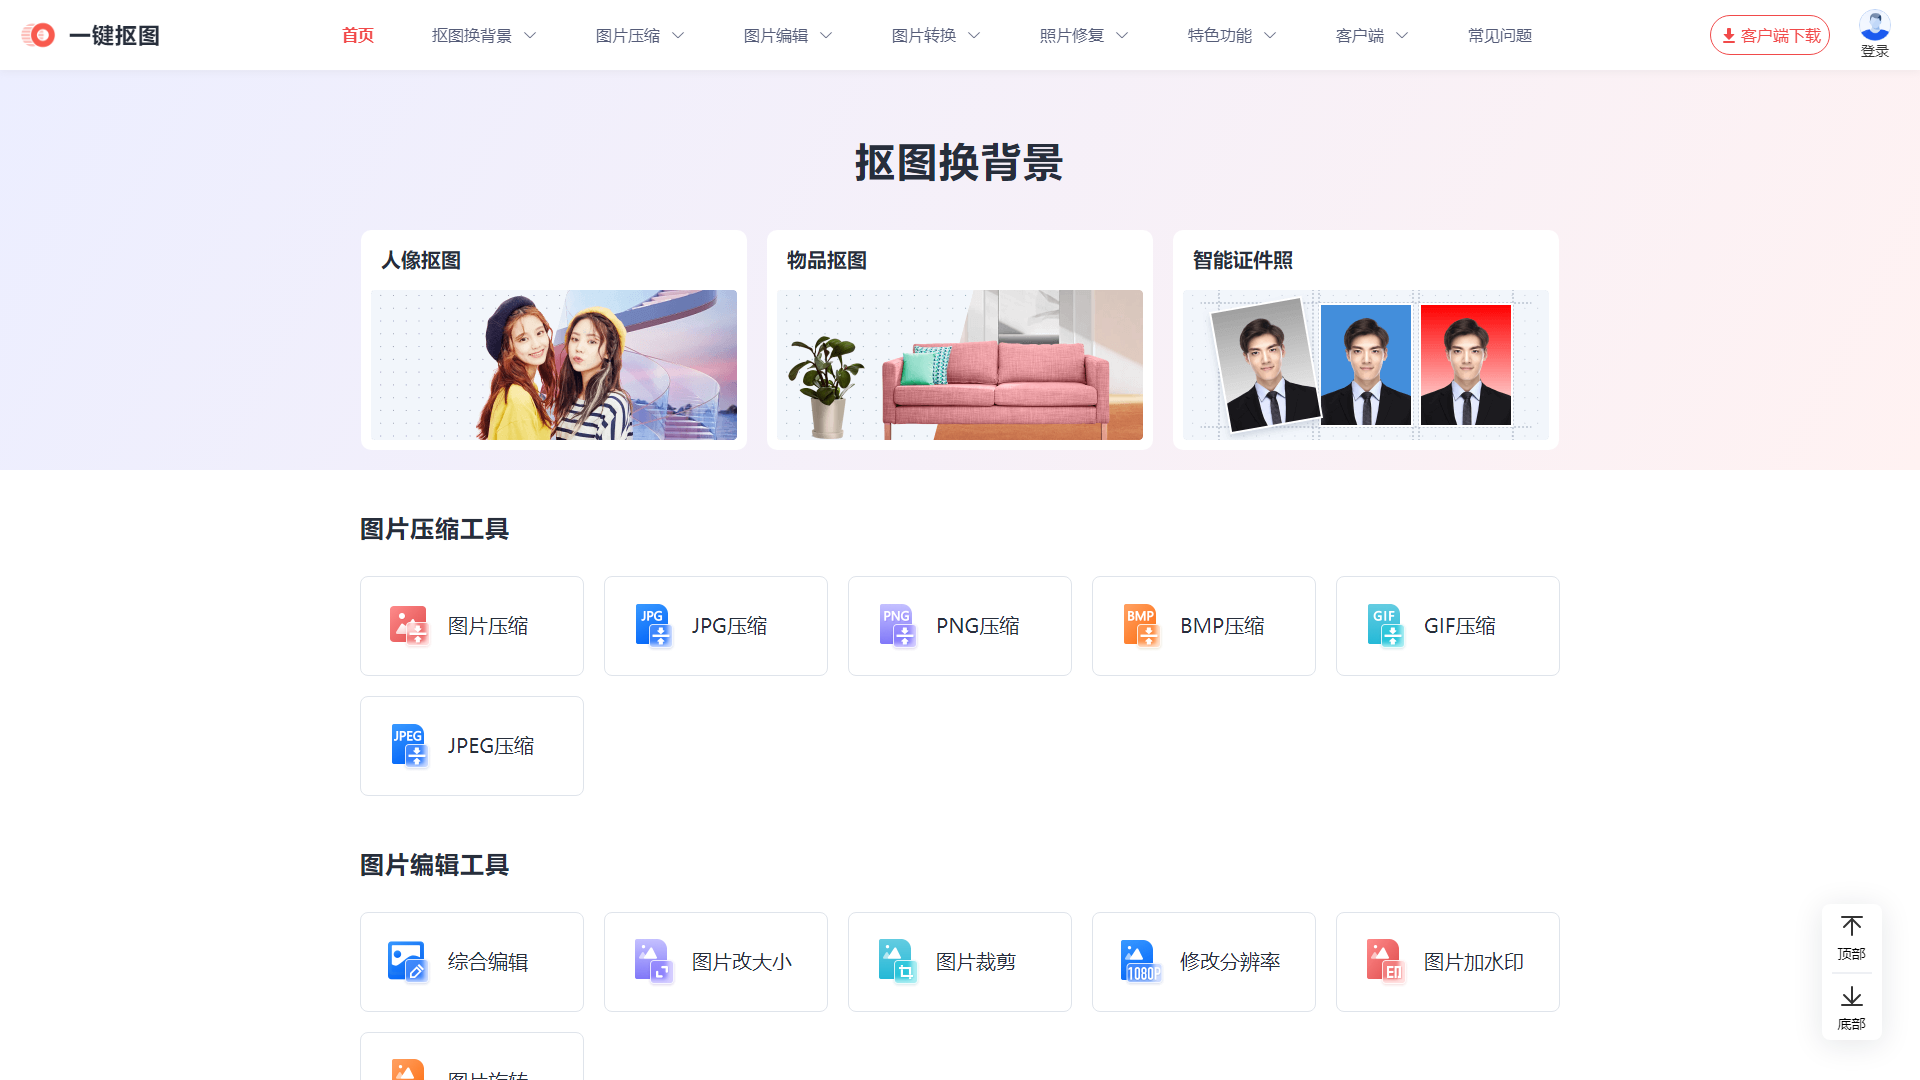Open the 修改分辨率 tool
Screen dimensions: 1920x1080
tap(1203, 961)
